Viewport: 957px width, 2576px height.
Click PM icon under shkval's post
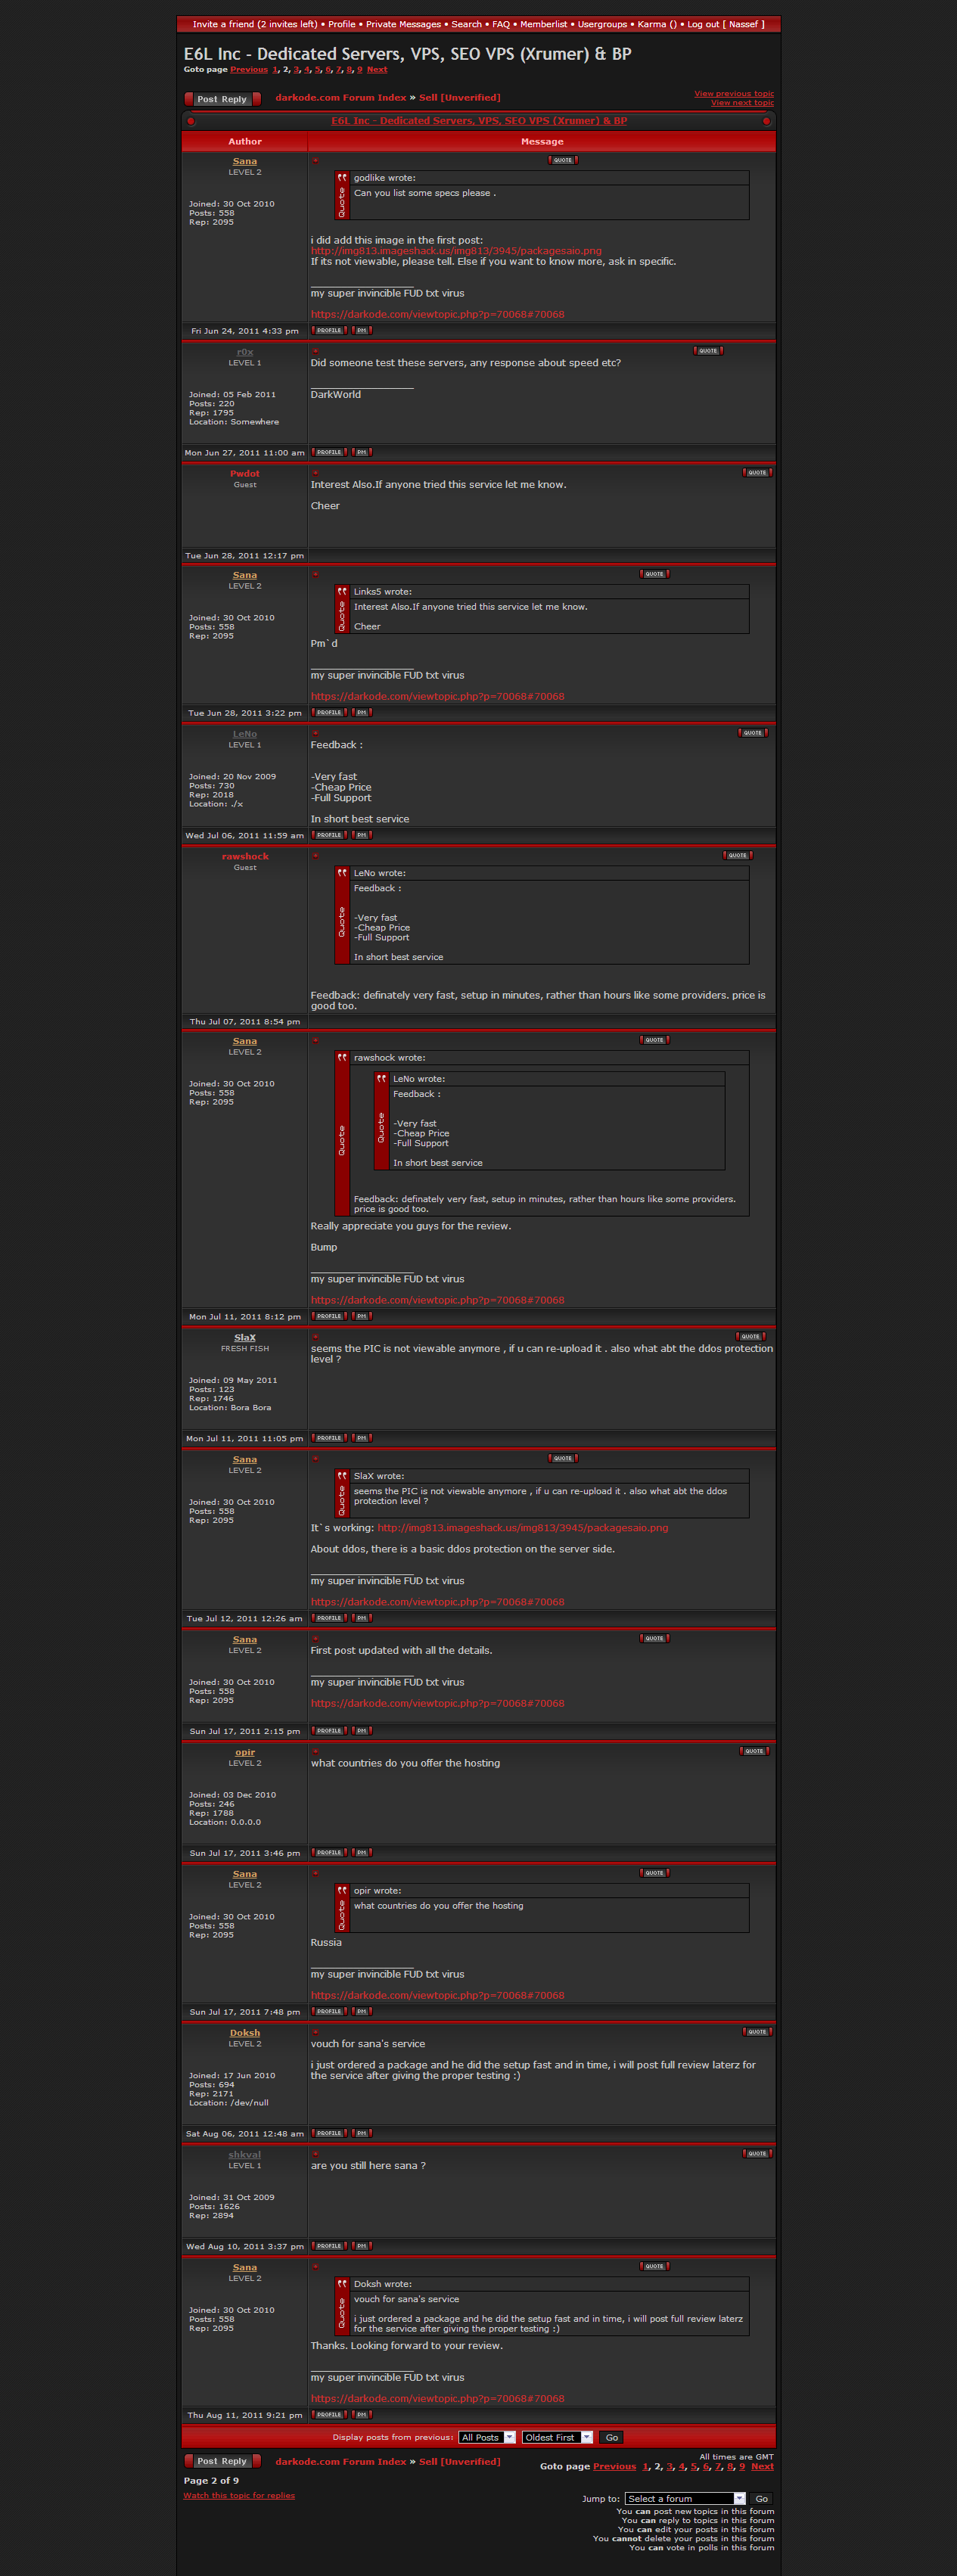(x=362, y=2246)
